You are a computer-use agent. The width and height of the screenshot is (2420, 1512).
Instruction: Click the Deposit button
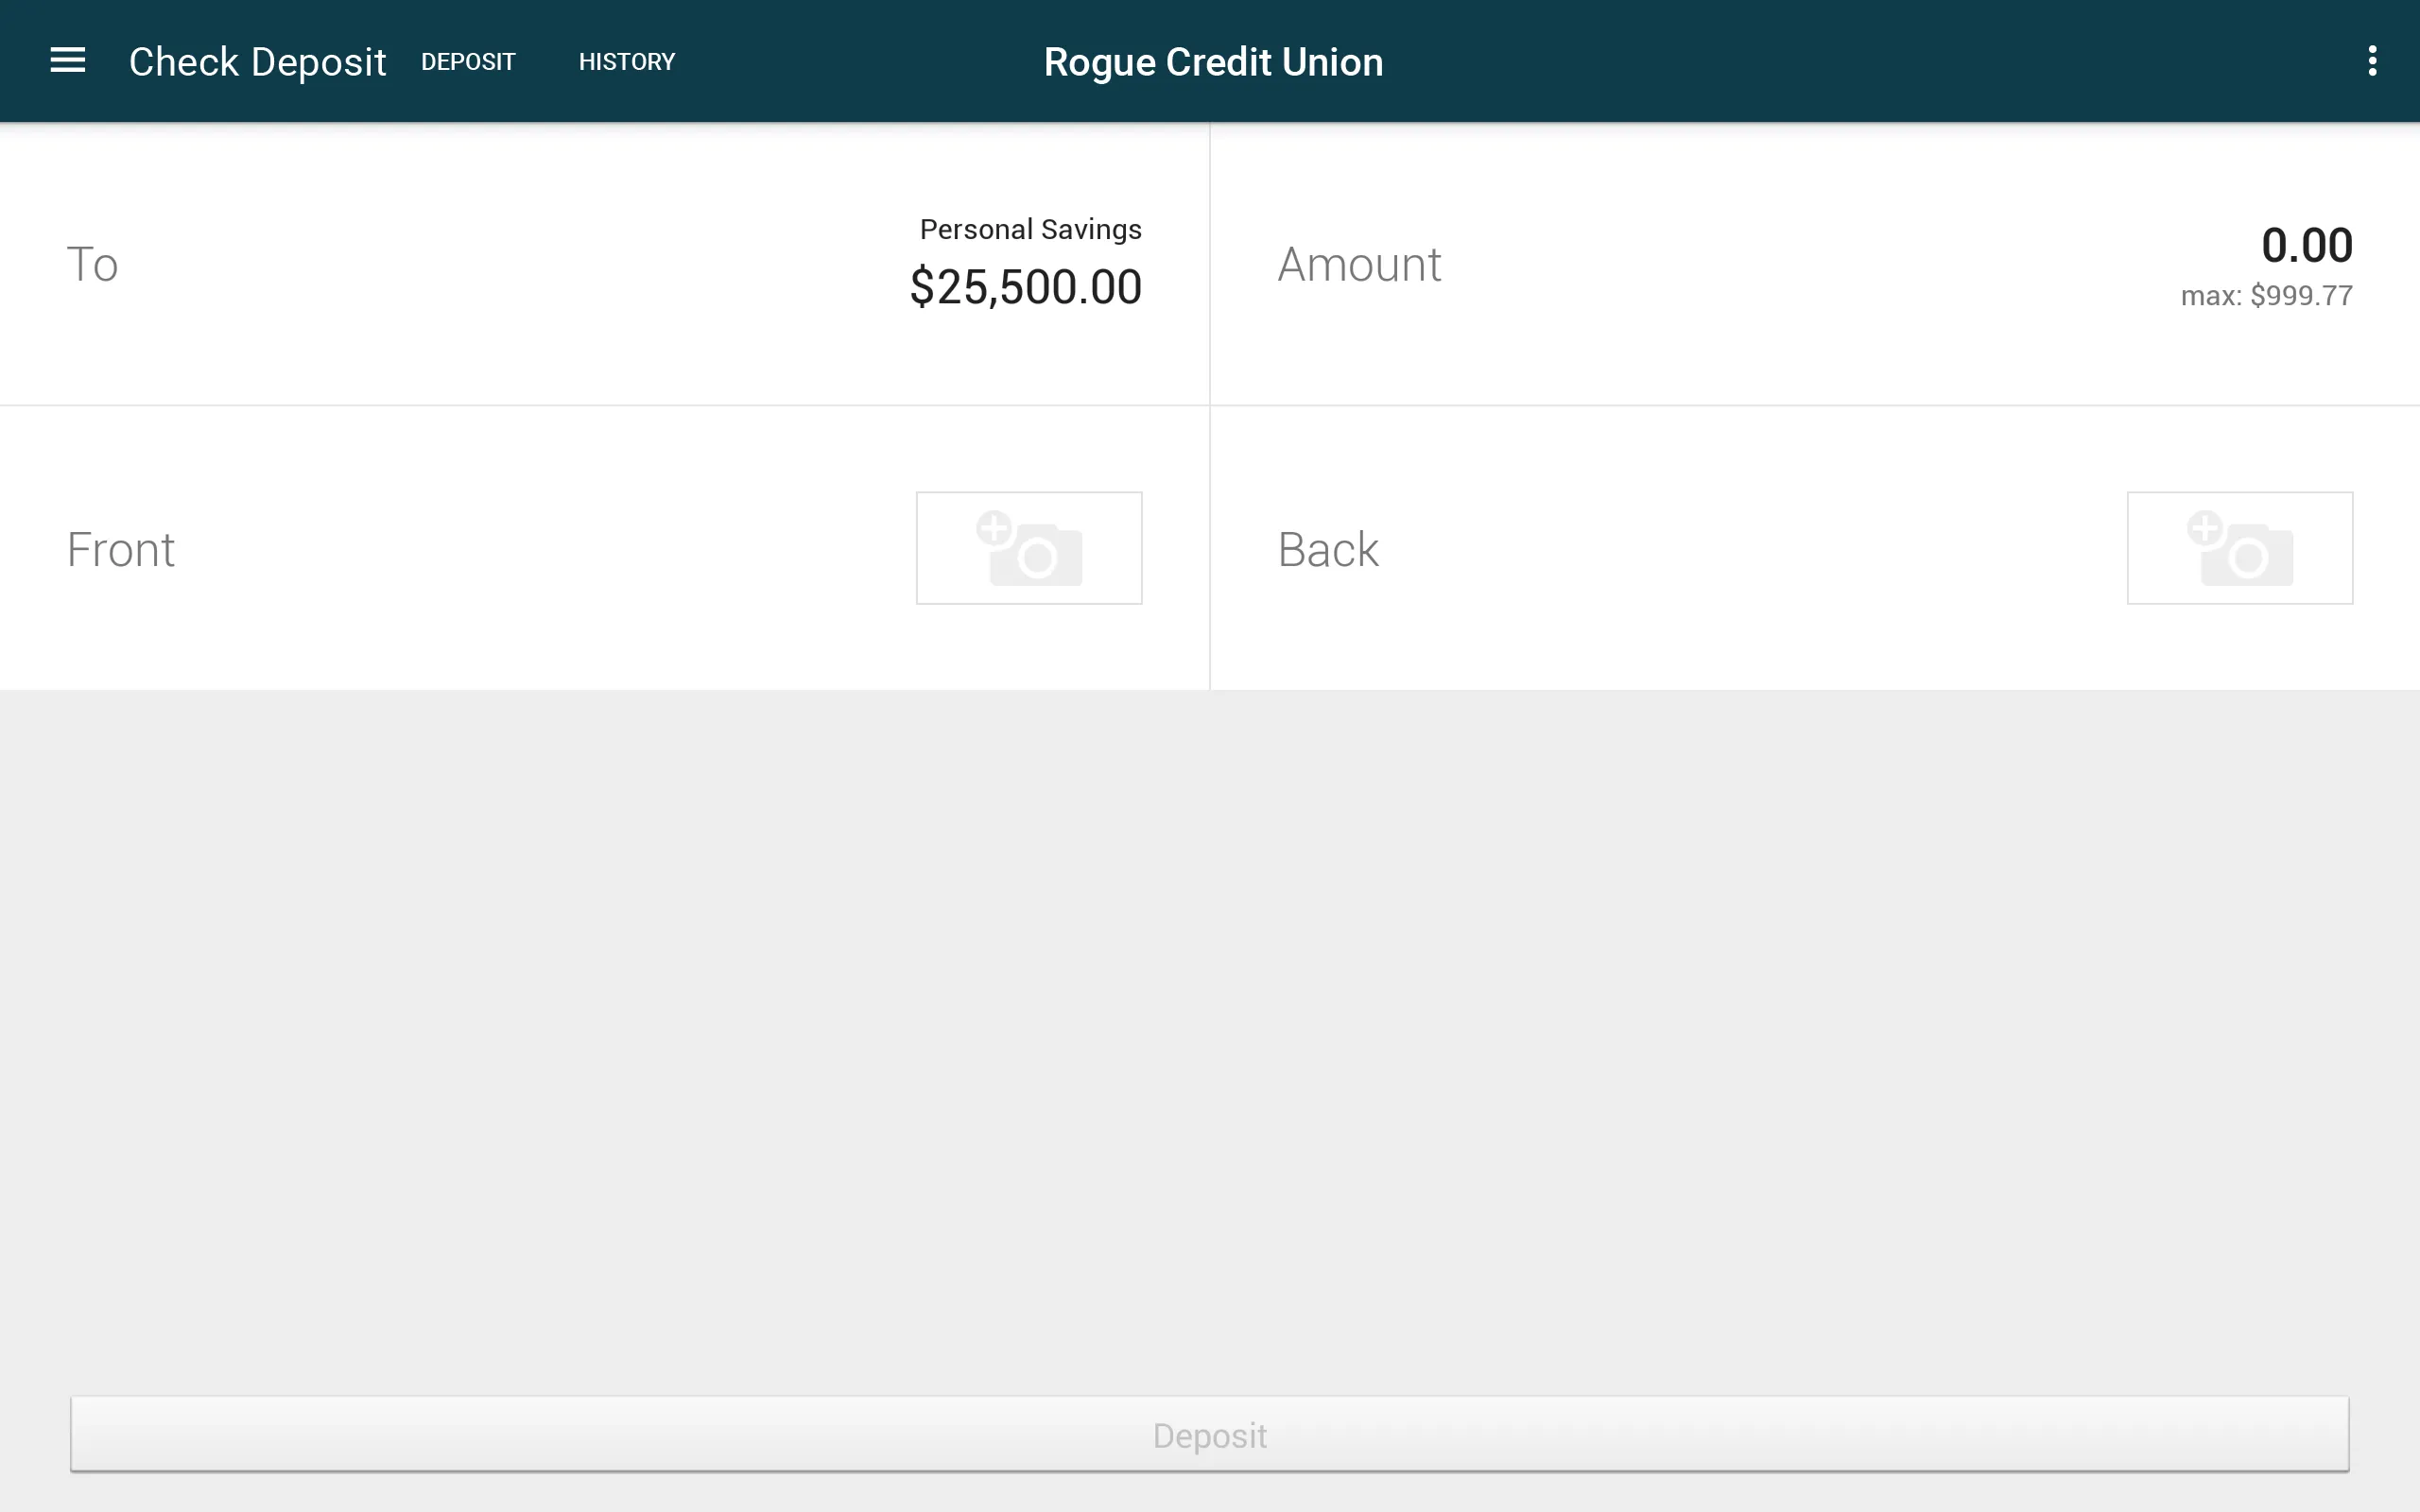pyautogui.click(x=1209, y=1435)
